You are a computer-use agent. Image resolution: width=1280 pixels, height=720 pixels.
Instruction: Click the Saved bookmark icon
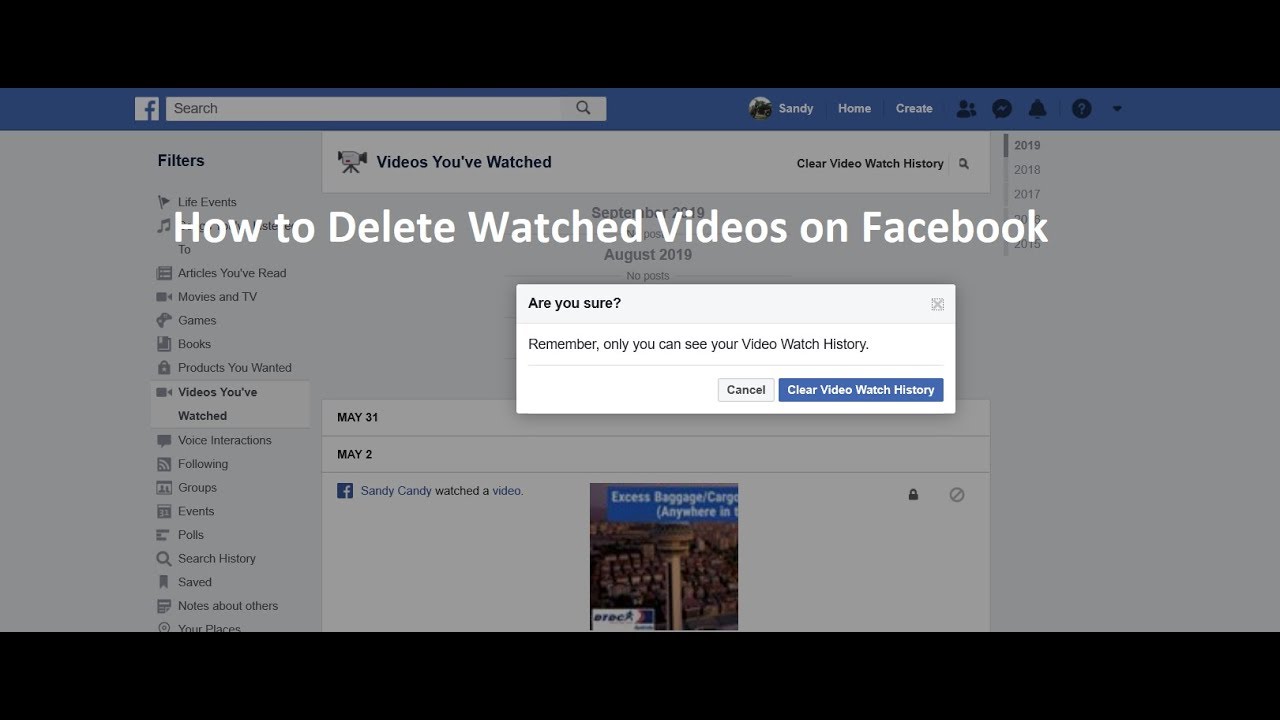pyautogui.click(x=164, y=582)
